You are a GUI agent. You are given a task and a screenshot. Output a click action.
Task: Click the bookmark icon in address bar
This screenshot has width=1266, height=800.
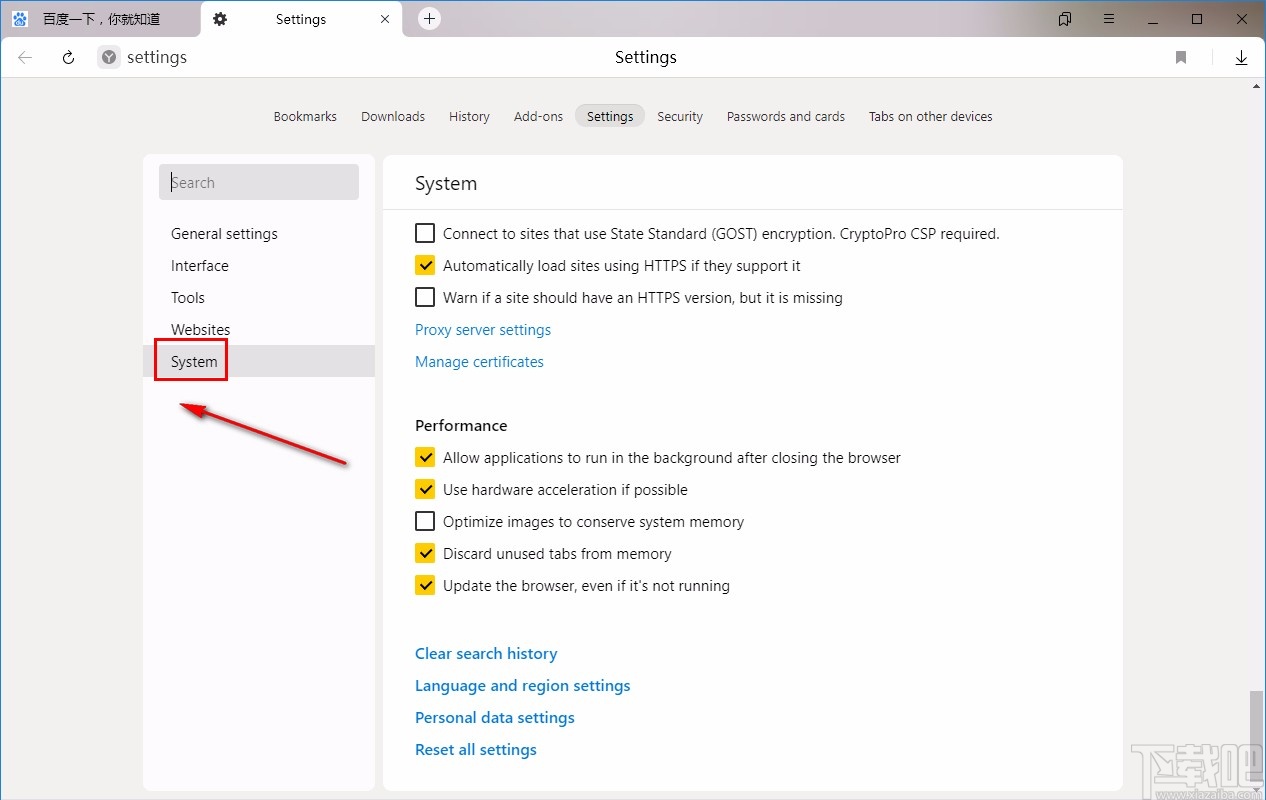(x=1181, y=58)
